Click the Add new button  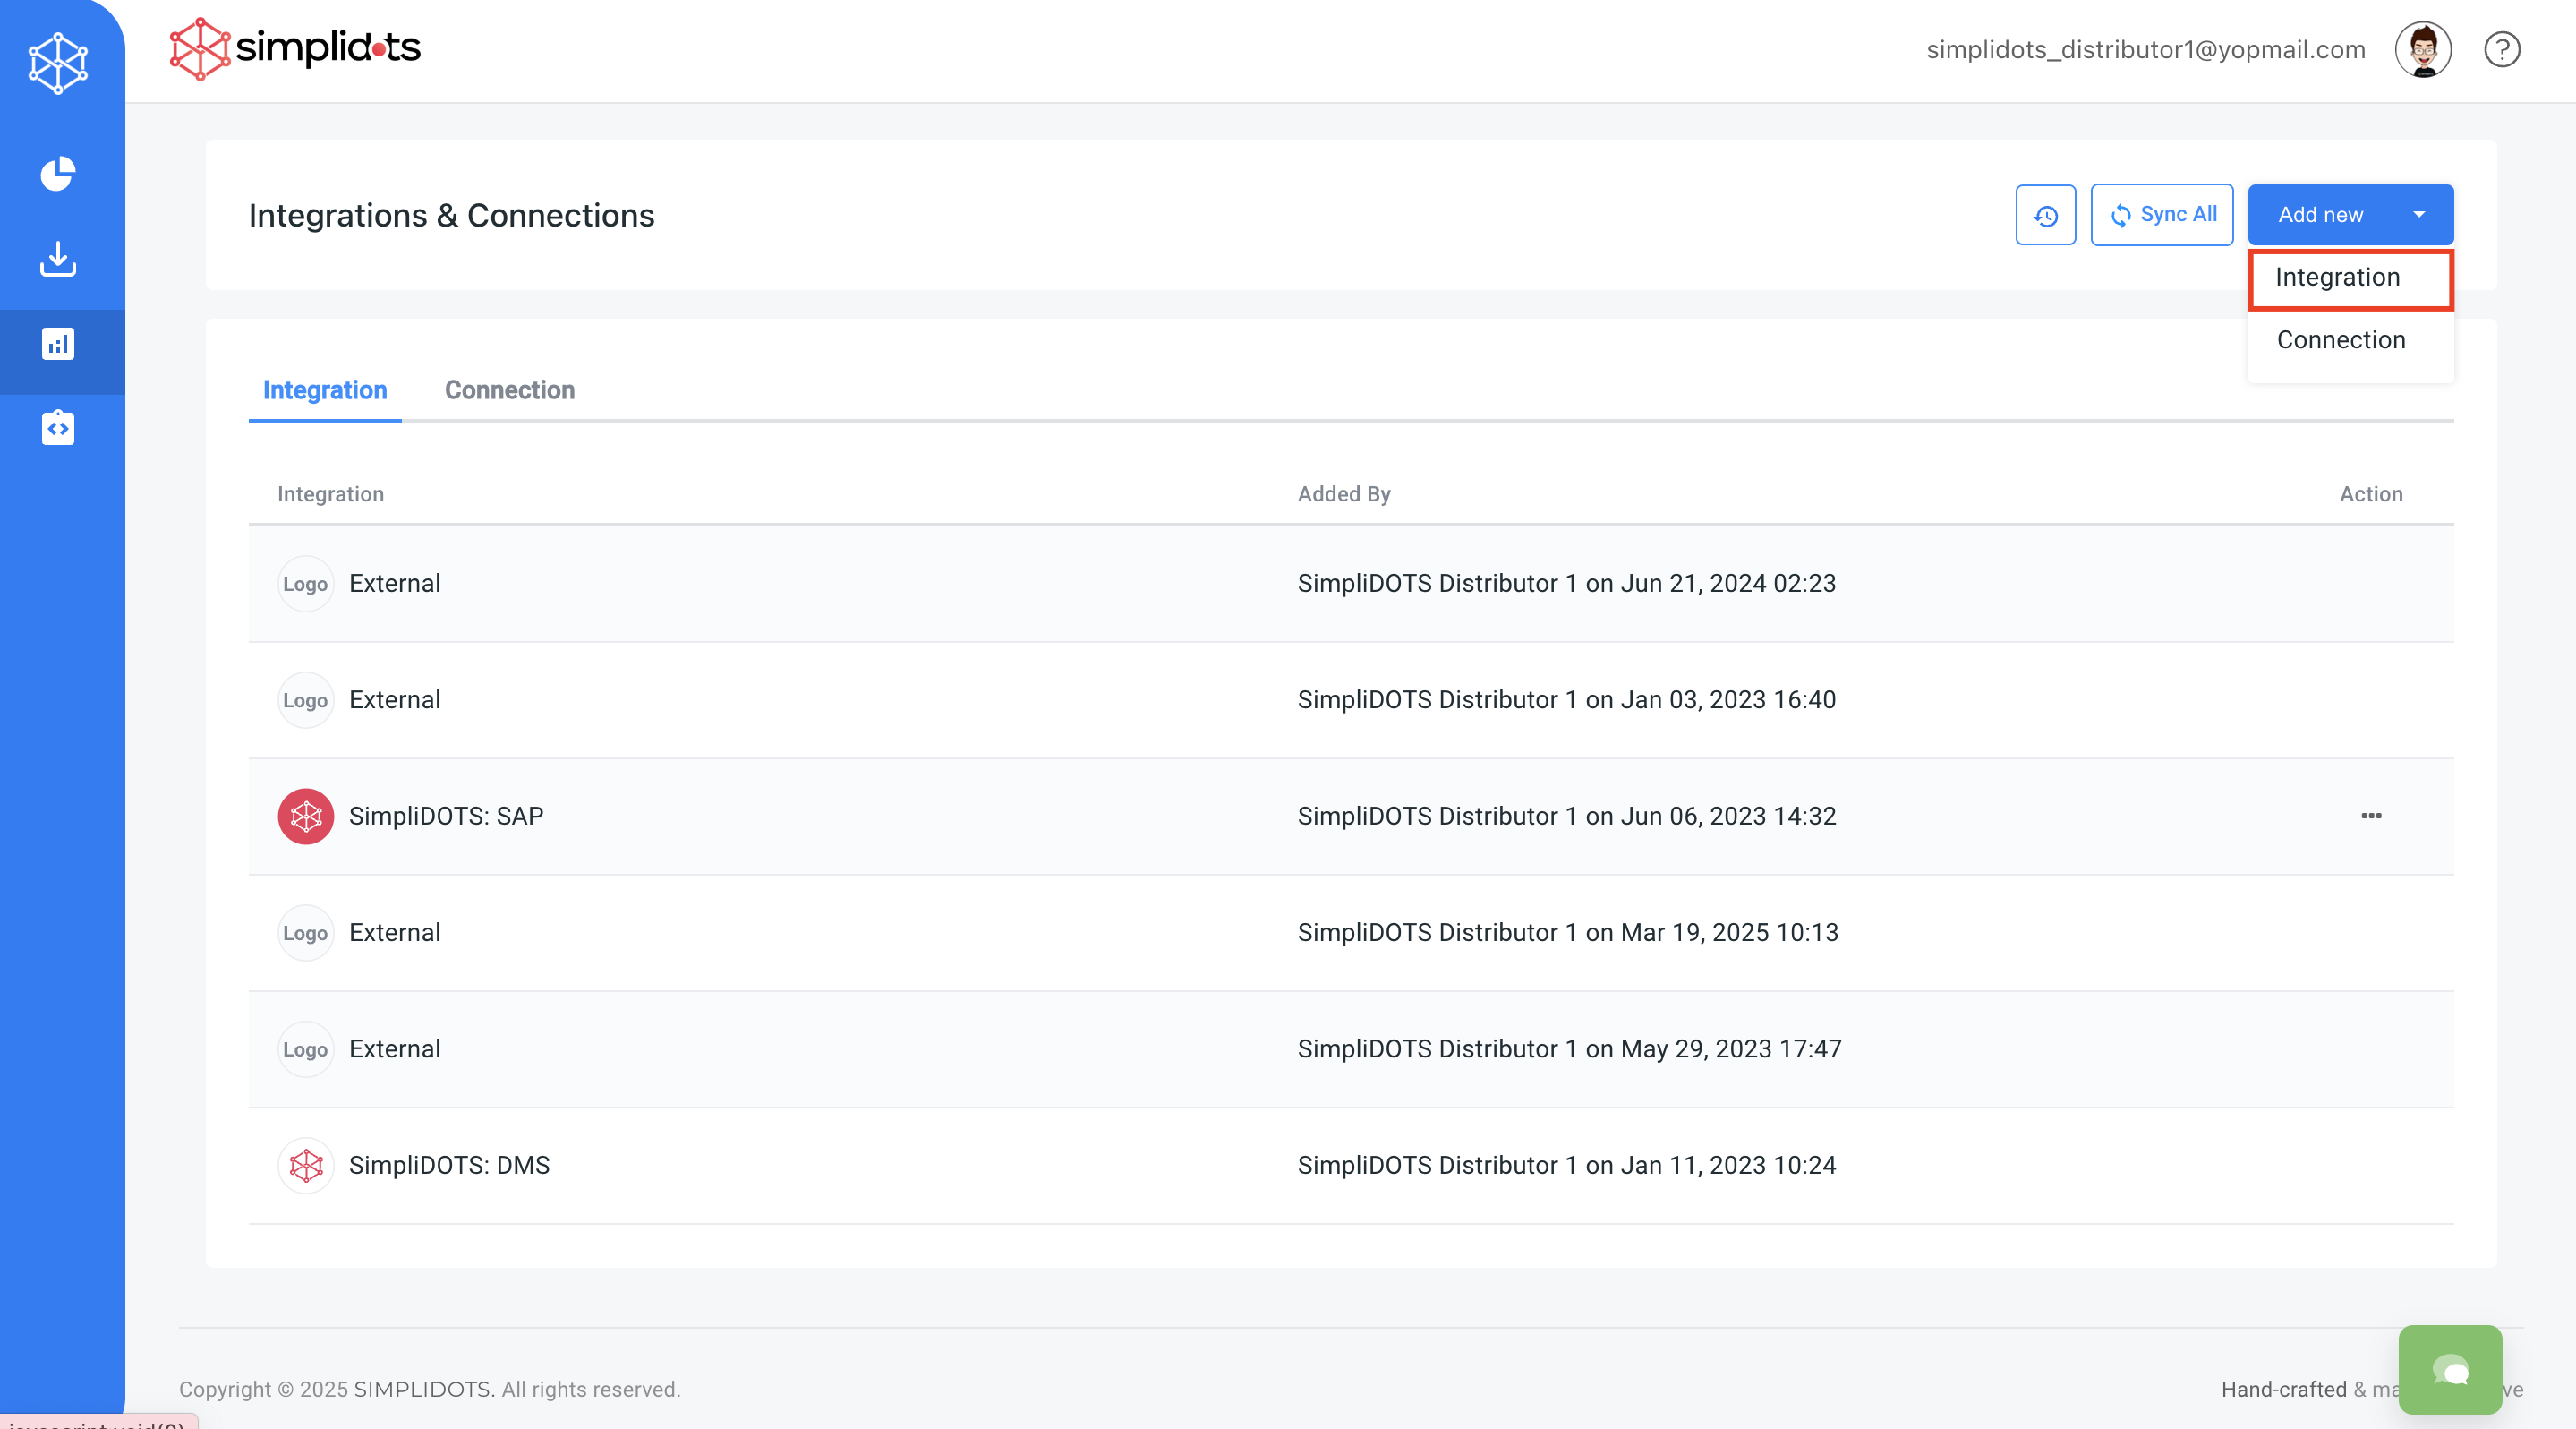[2320, 215]
